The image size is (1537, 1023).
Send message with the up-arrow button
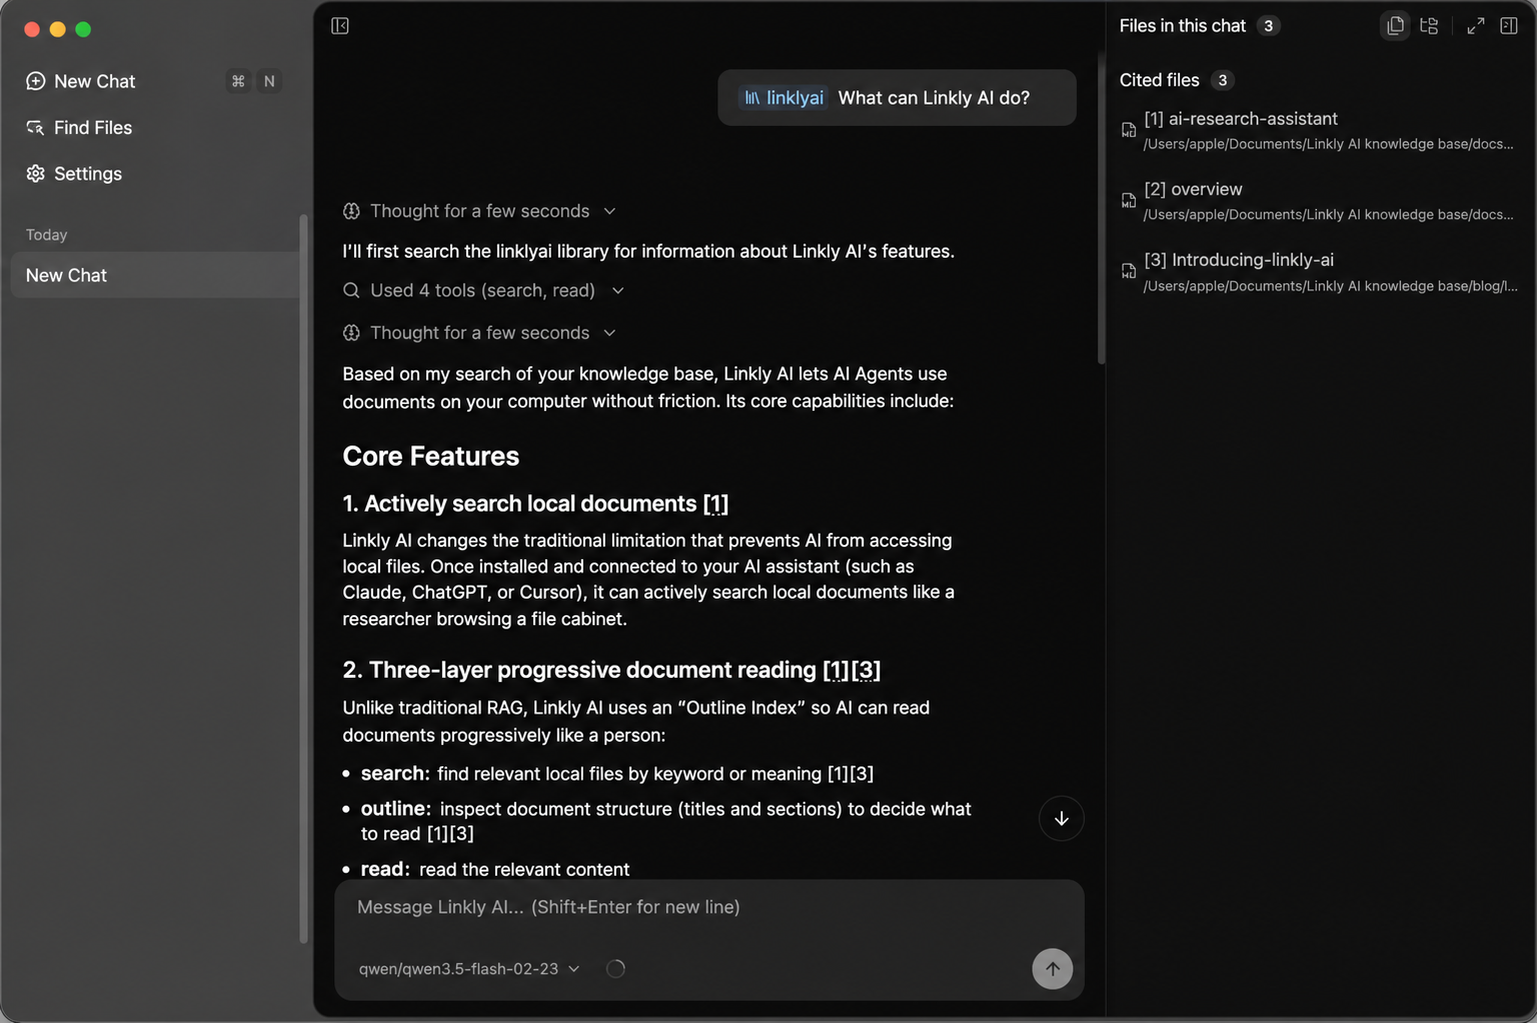(1052, 969)
